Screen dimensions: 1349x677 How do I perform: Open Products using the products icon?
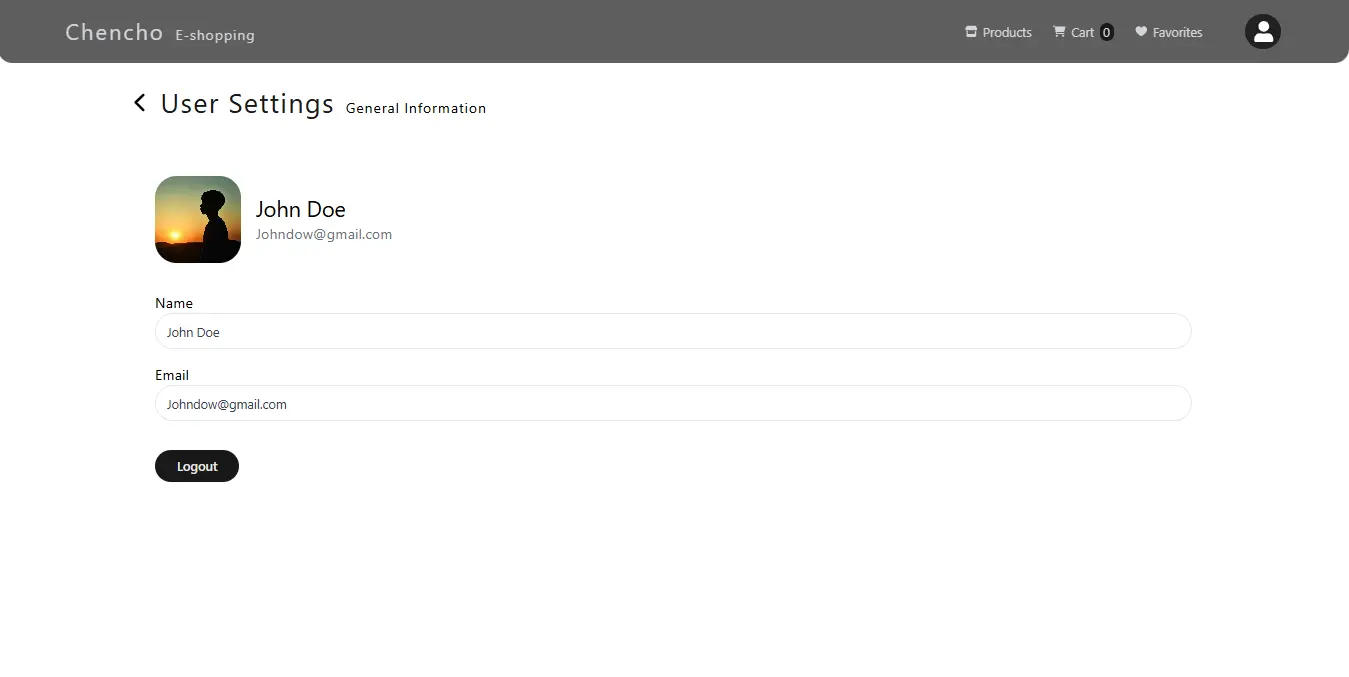click(969, 31)
